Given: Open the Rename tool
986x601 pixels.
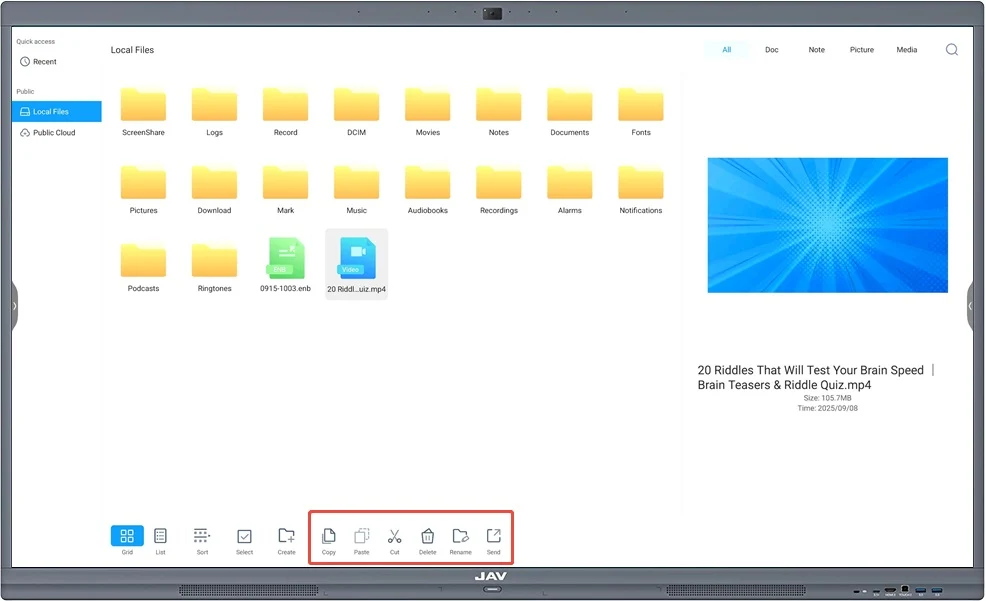Looking at the screenshot, I should click(460, 535).
